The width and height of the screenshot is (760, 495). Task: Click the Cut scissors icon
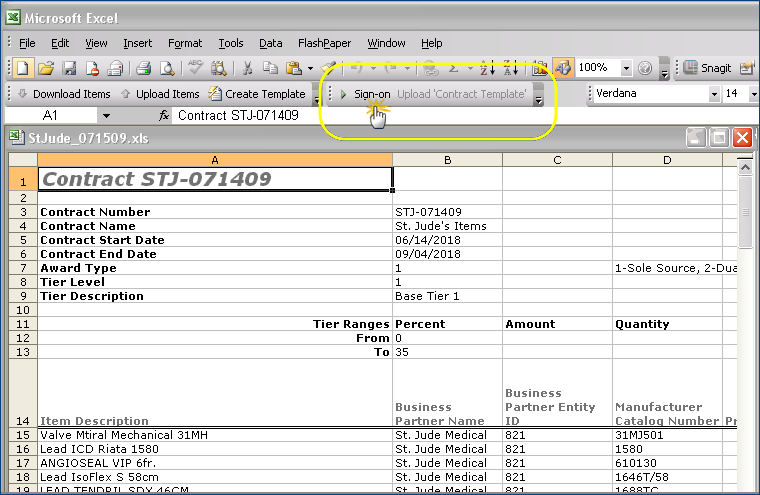(247, 68)
